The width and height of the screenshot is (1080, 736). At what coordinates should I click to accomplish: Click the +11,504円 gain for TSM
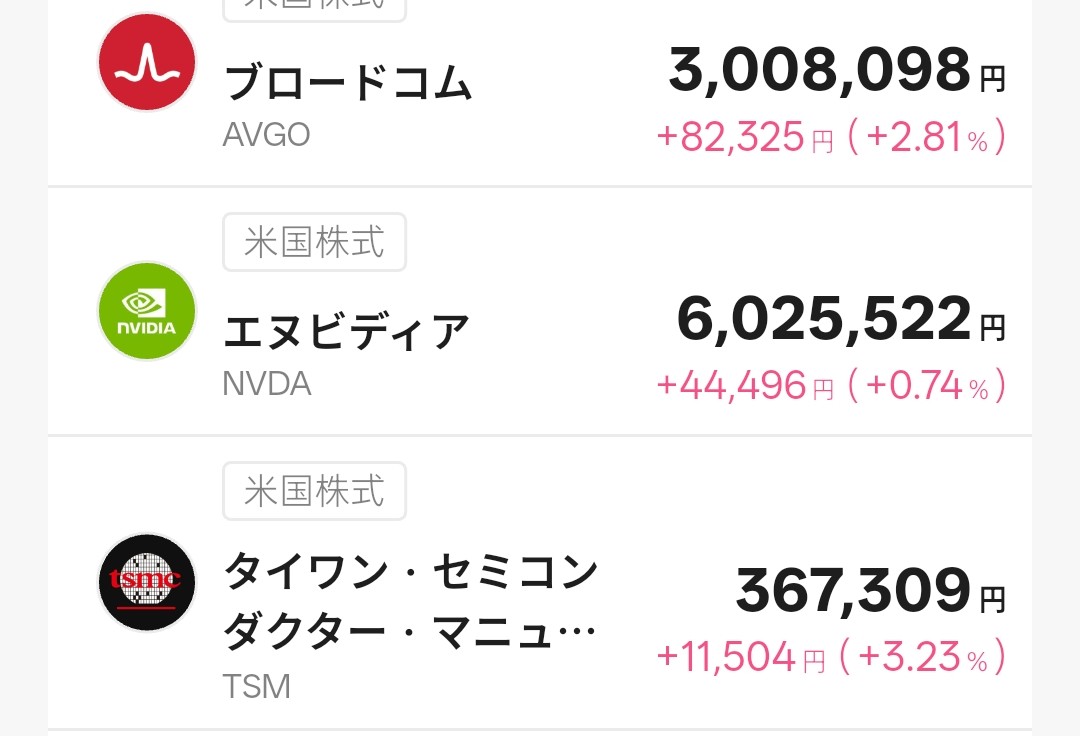click(728, 656)
